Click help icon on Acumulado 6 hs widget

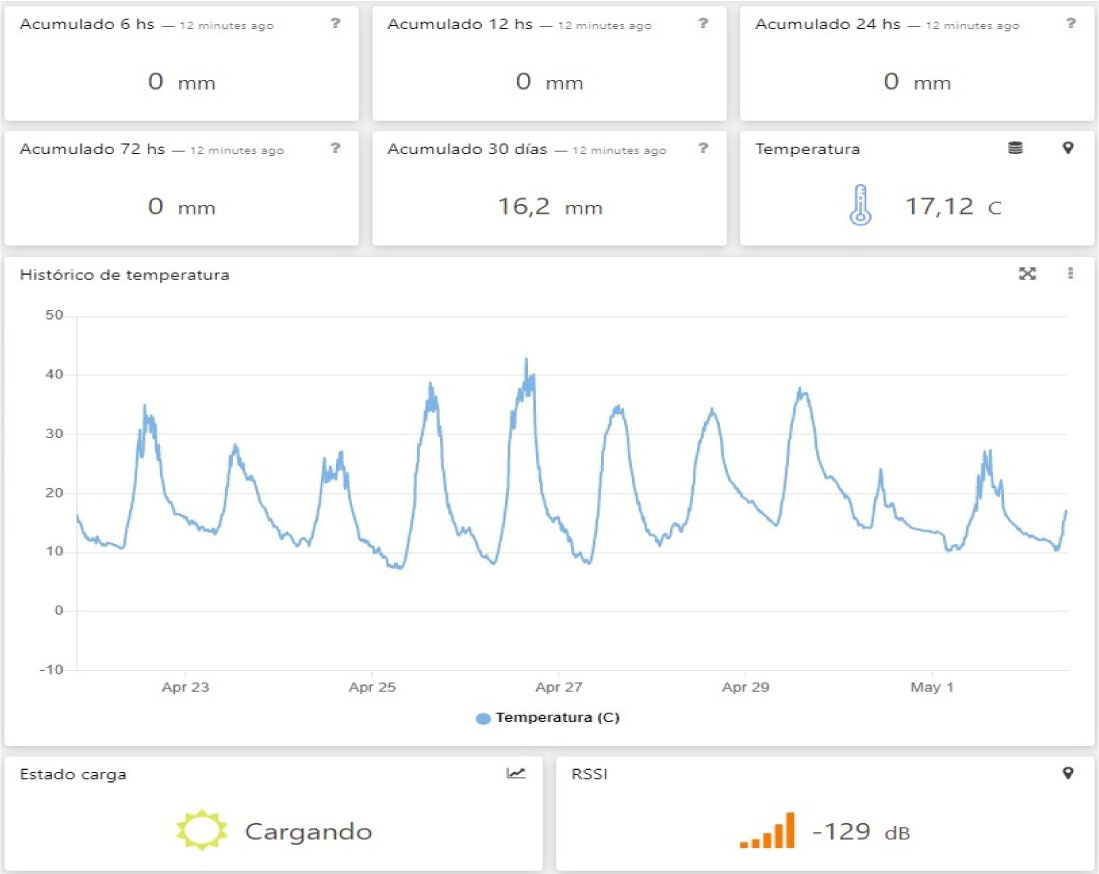point(335,23)
